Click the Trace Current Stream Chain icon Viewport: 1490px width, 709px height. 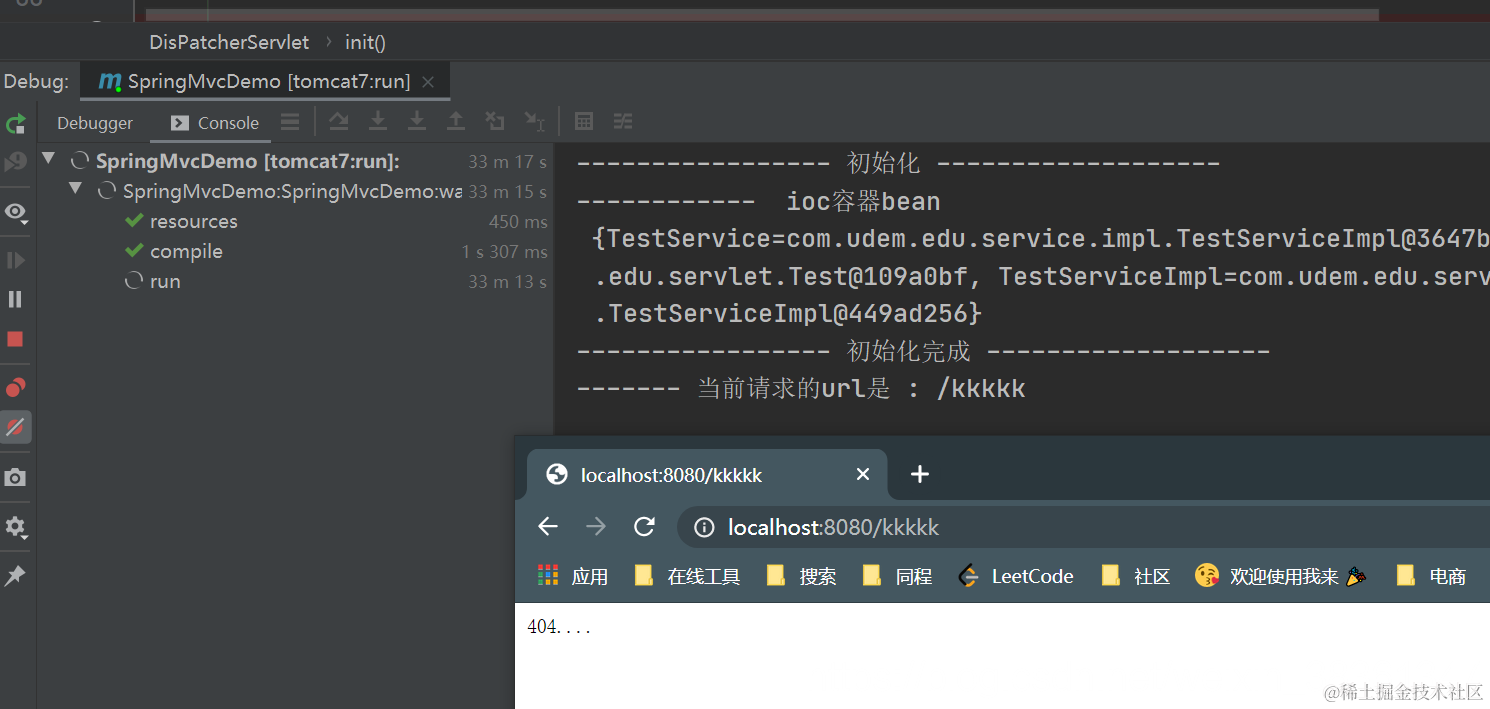pos(623,122)
